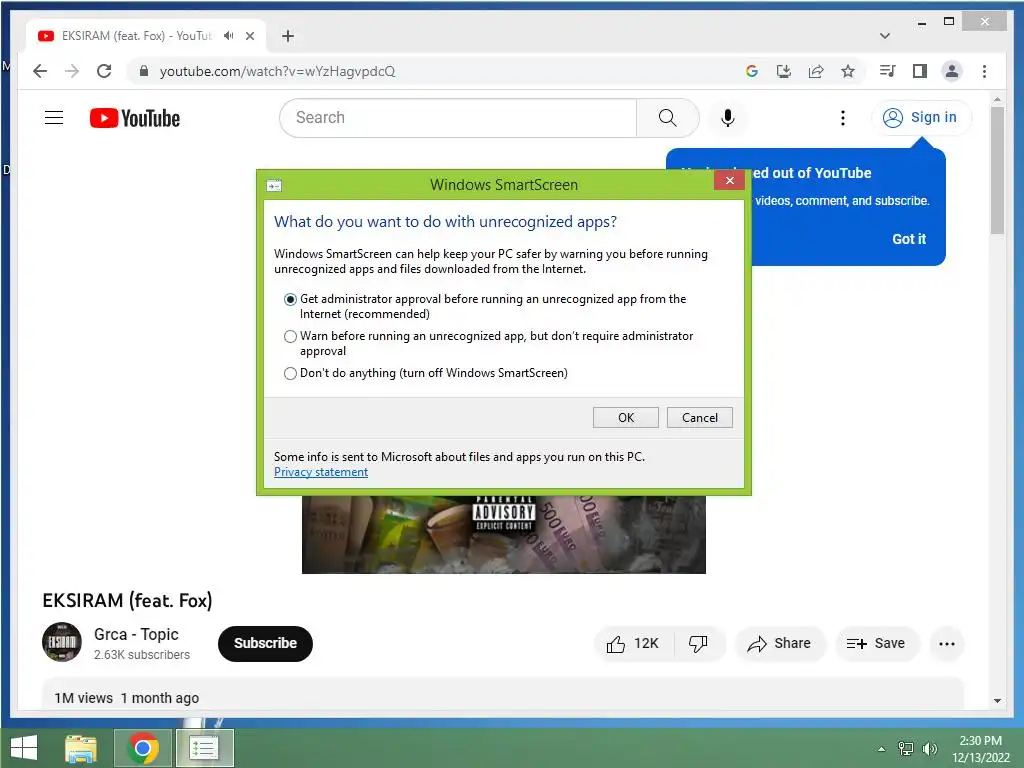The width and height of the screenshot is (1024, 768).
Task: Click the Chrome back arrow
Action: (40, 71)
